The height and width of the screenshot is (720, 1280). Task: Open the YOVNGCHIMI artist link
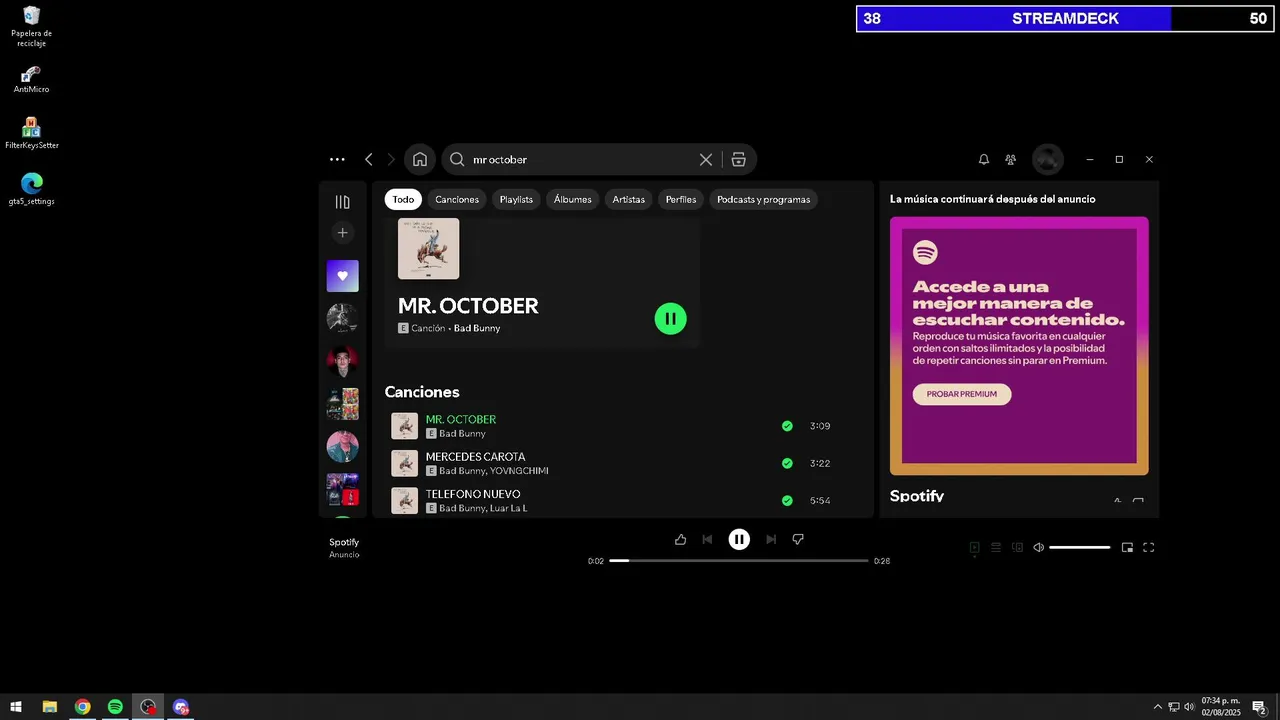(x=519, y=471)
